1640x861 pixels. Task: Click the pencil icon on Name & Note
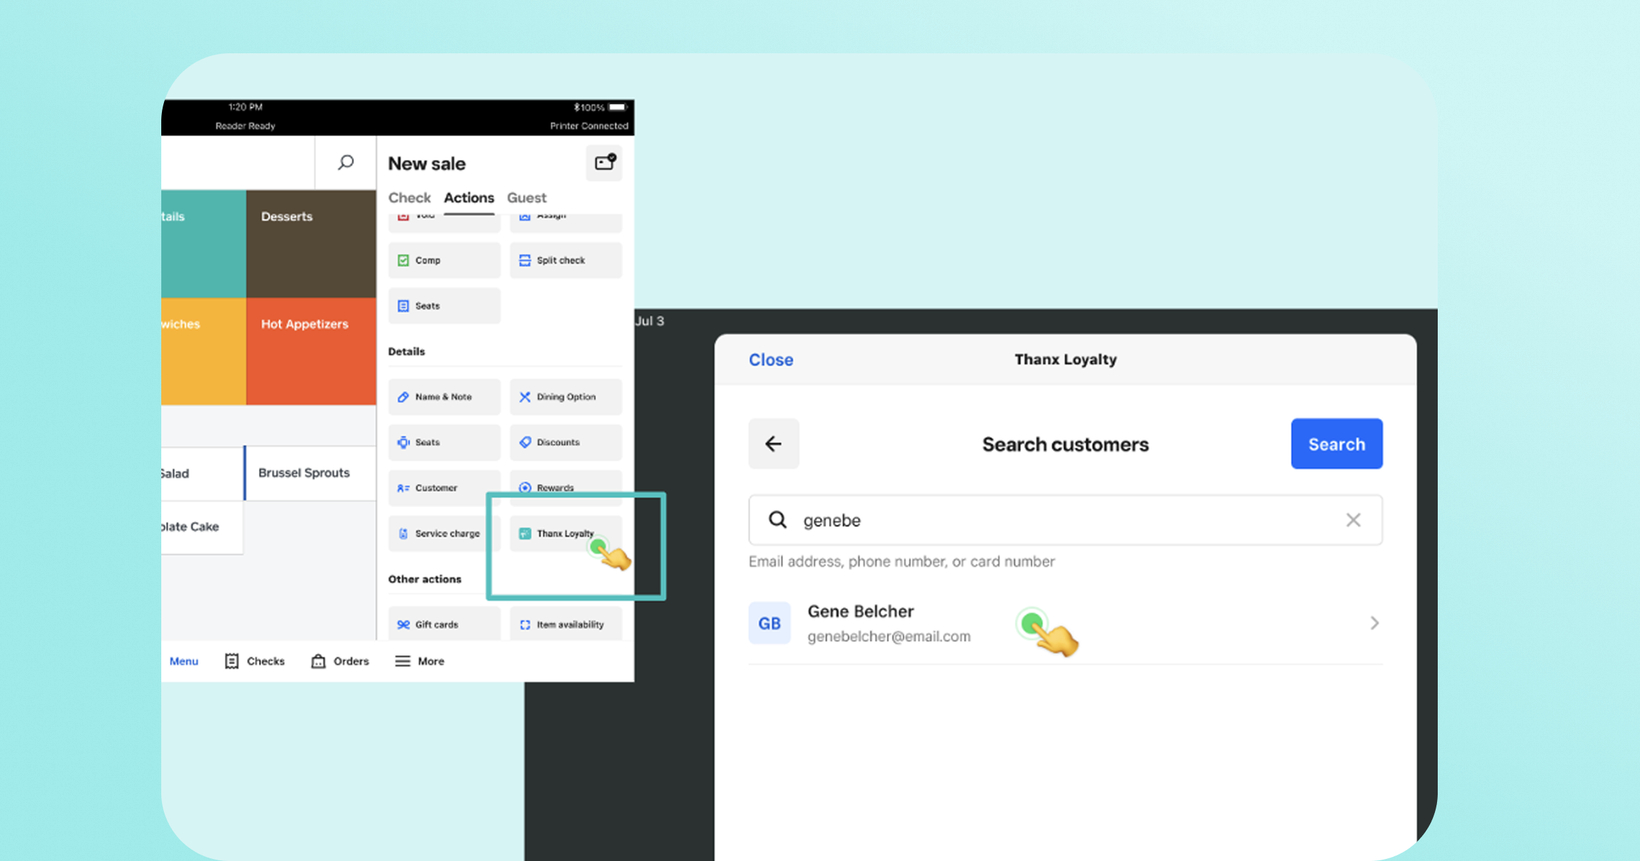[403, 397]
